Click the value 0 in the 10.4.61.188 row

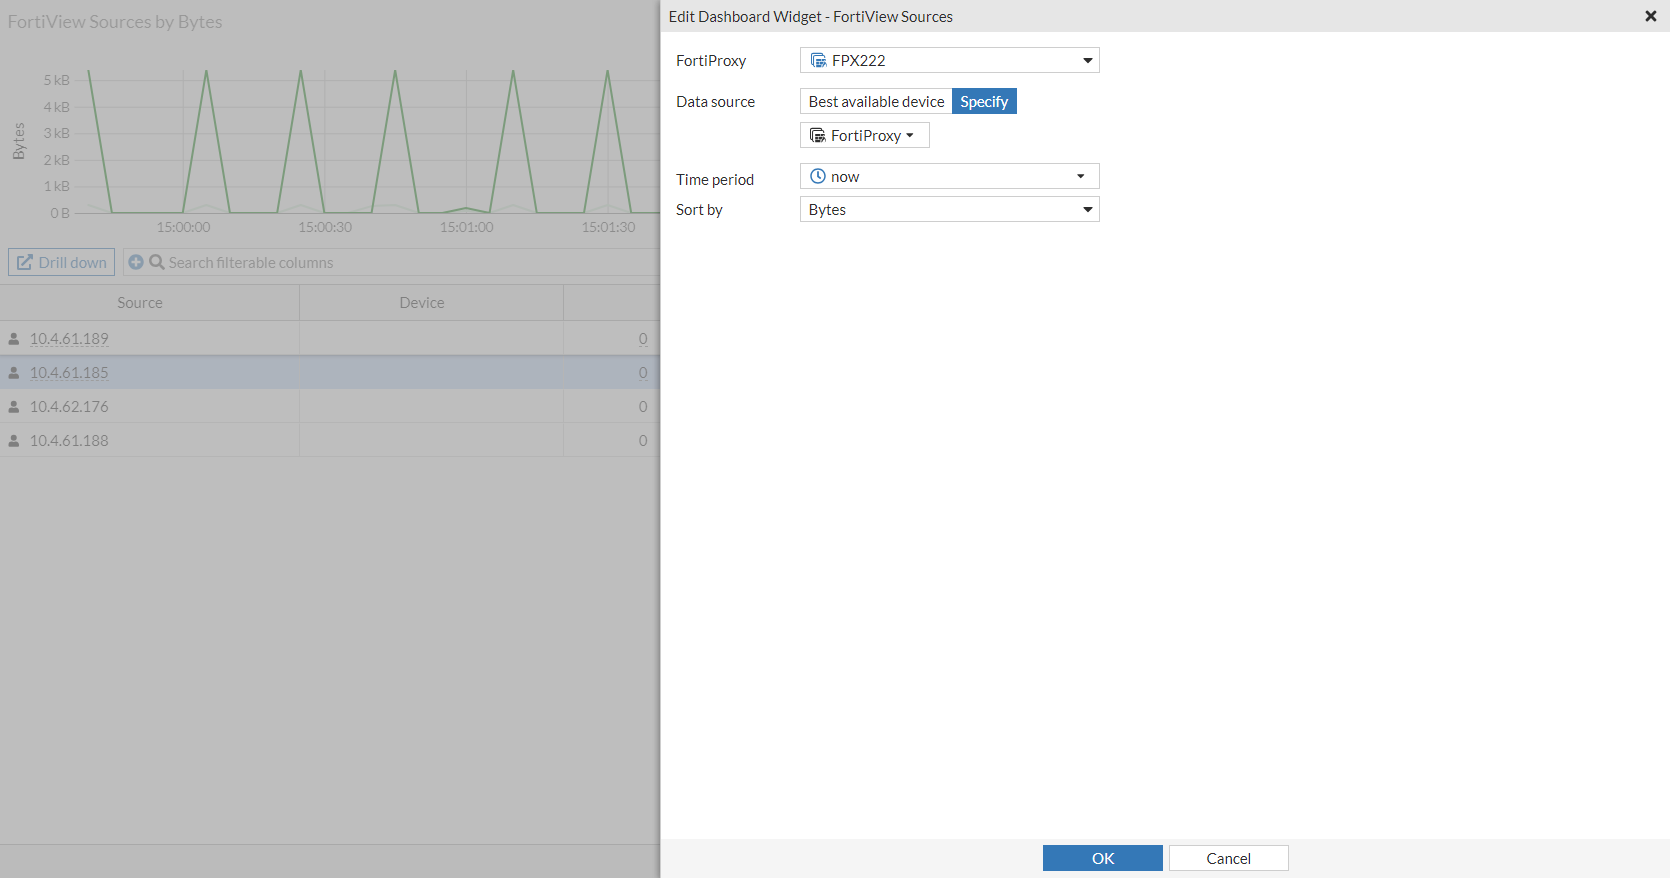(x=643, y=441)
